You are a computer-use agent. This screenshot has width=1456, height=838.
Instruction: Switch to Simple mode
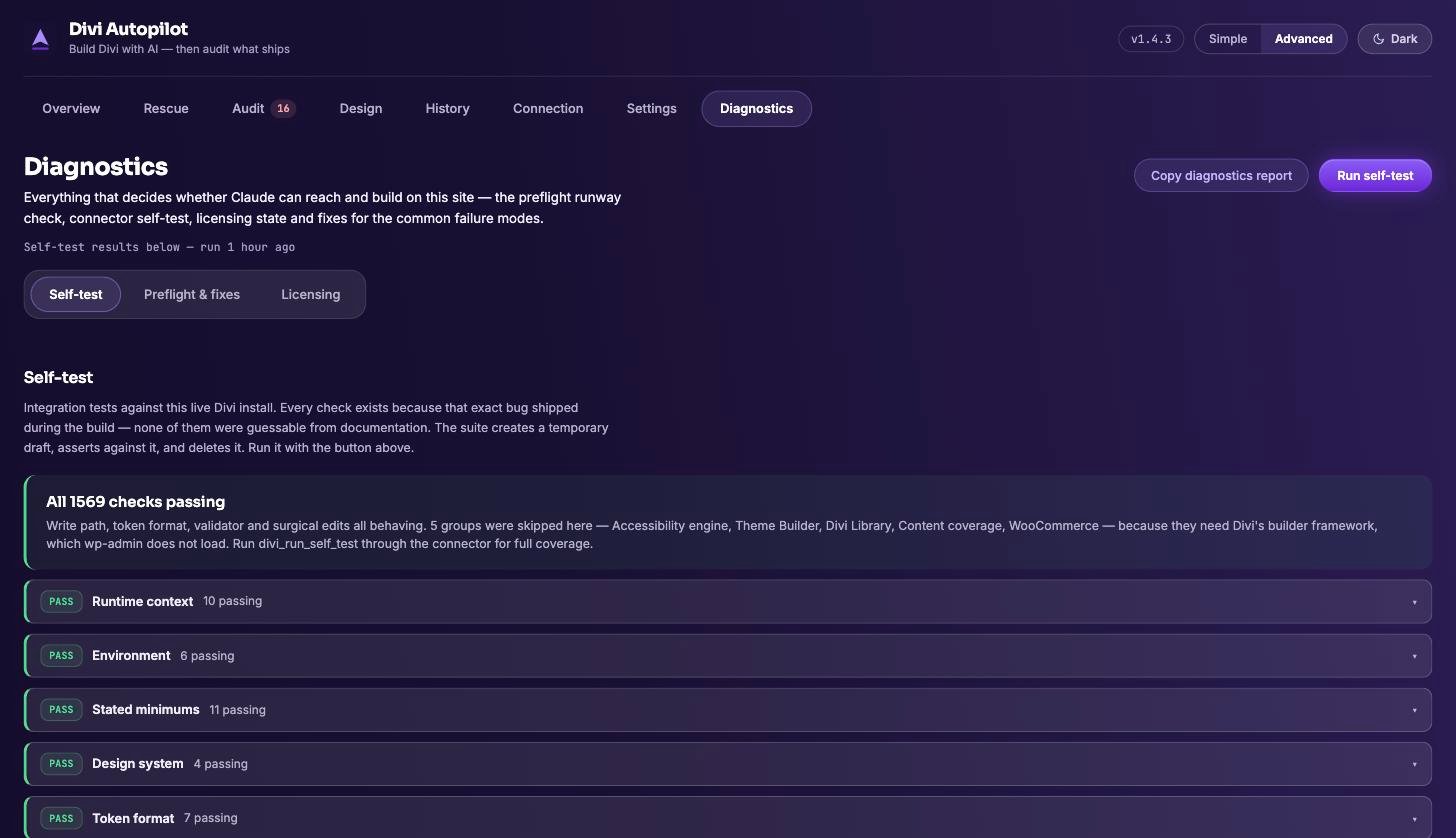pyautogui.click(x=1227, y=39)
